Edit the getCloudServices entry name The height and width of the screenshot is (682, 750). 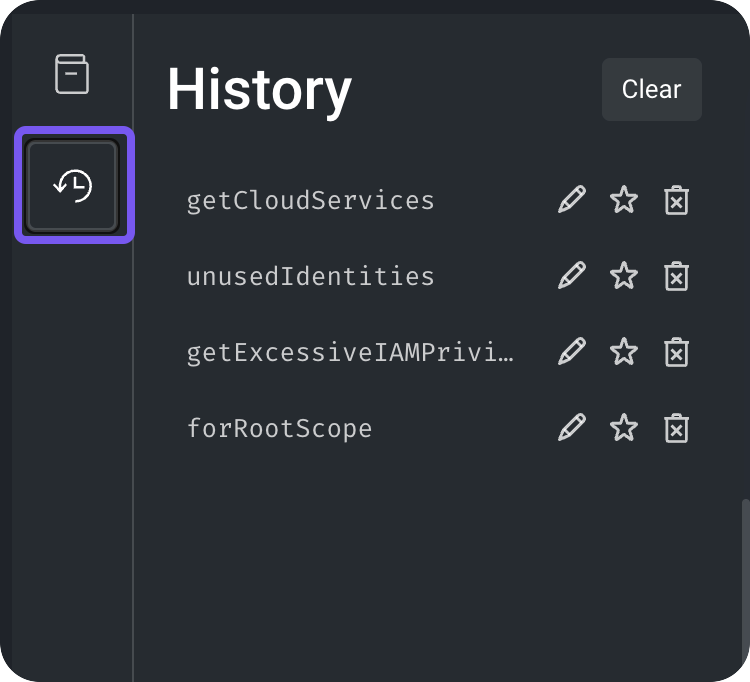pyautogui.click(x=571, y=200)
